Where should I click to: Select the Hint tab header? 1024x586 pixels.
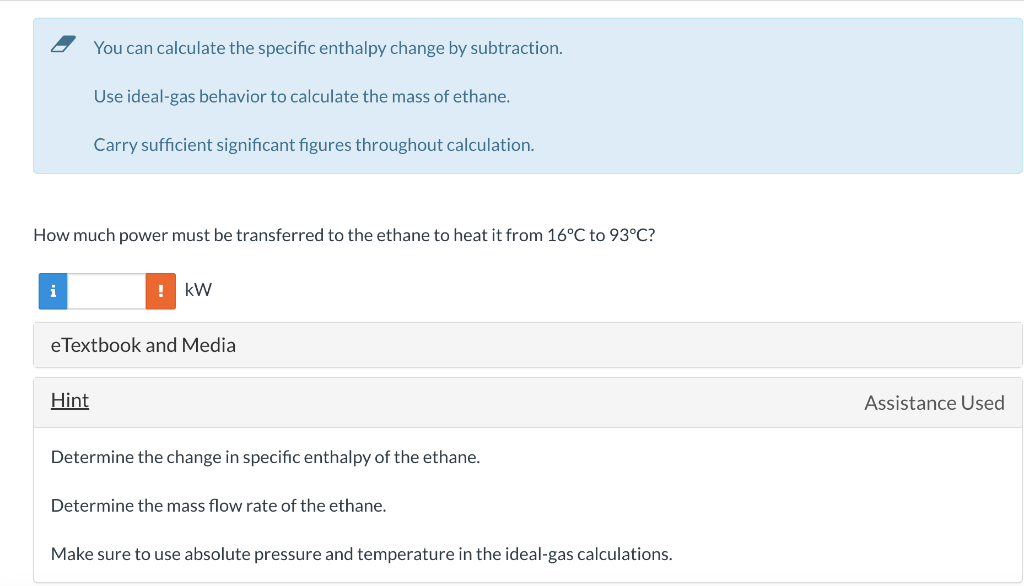70,400
